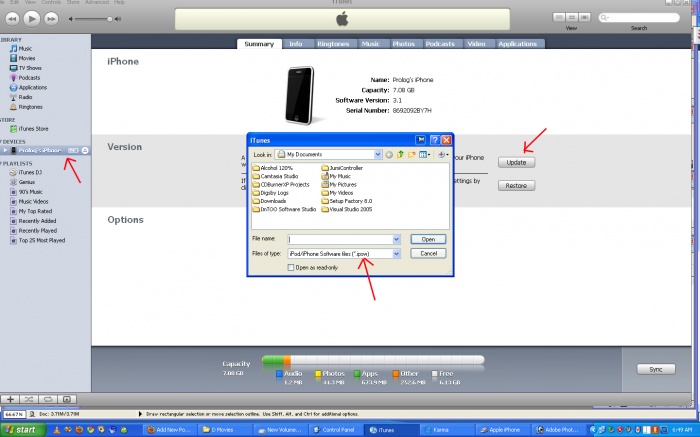Screen dimensions: 700x437
Task: Click Open in the file dialog
Action: pyautogui.click(x=428, y=239)
